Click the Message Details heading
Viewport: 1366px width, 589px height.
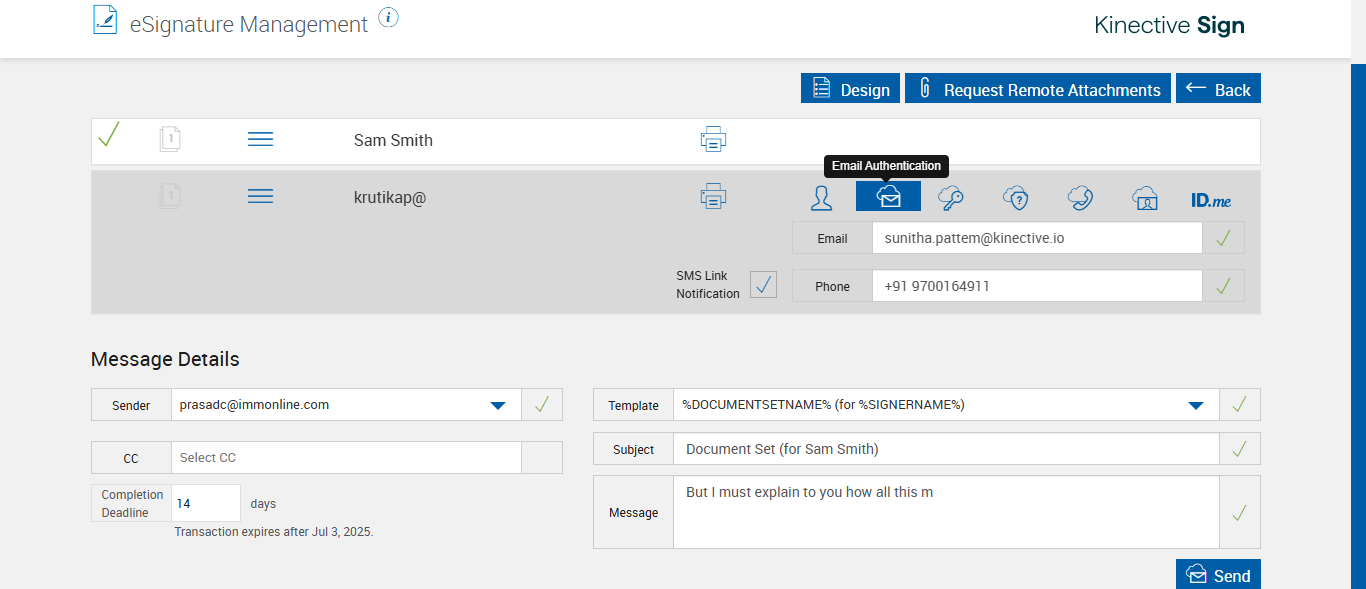tap(165, 359)
